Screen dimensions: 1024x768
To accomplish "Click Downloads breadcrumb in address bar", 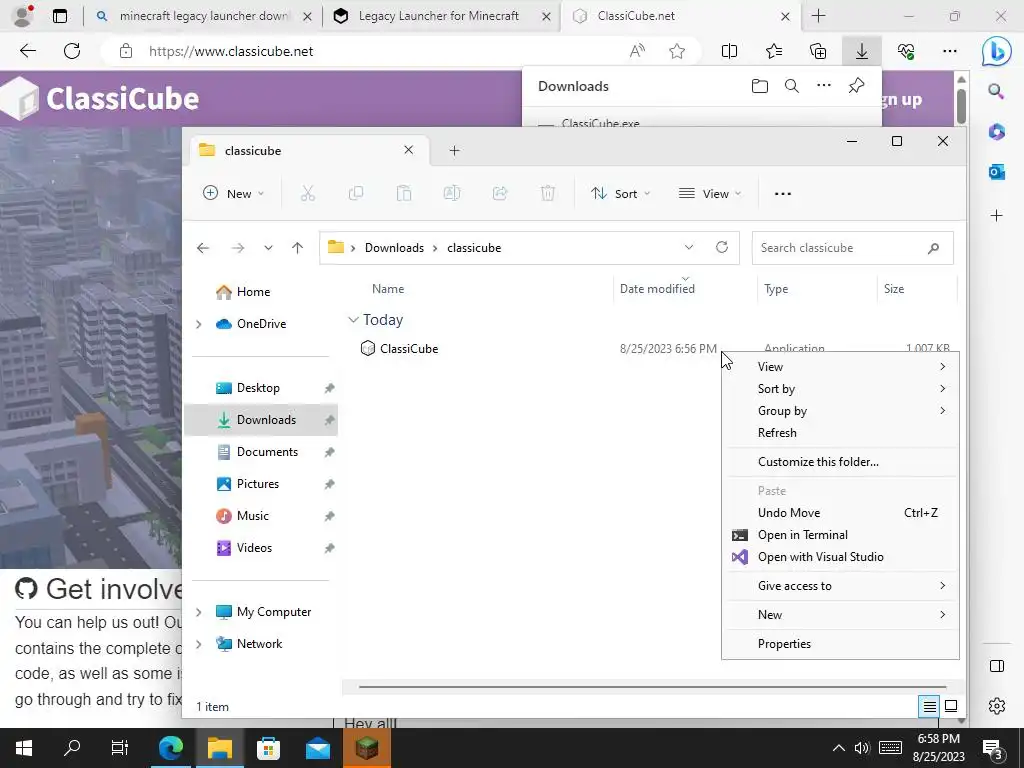I will 394,248.
